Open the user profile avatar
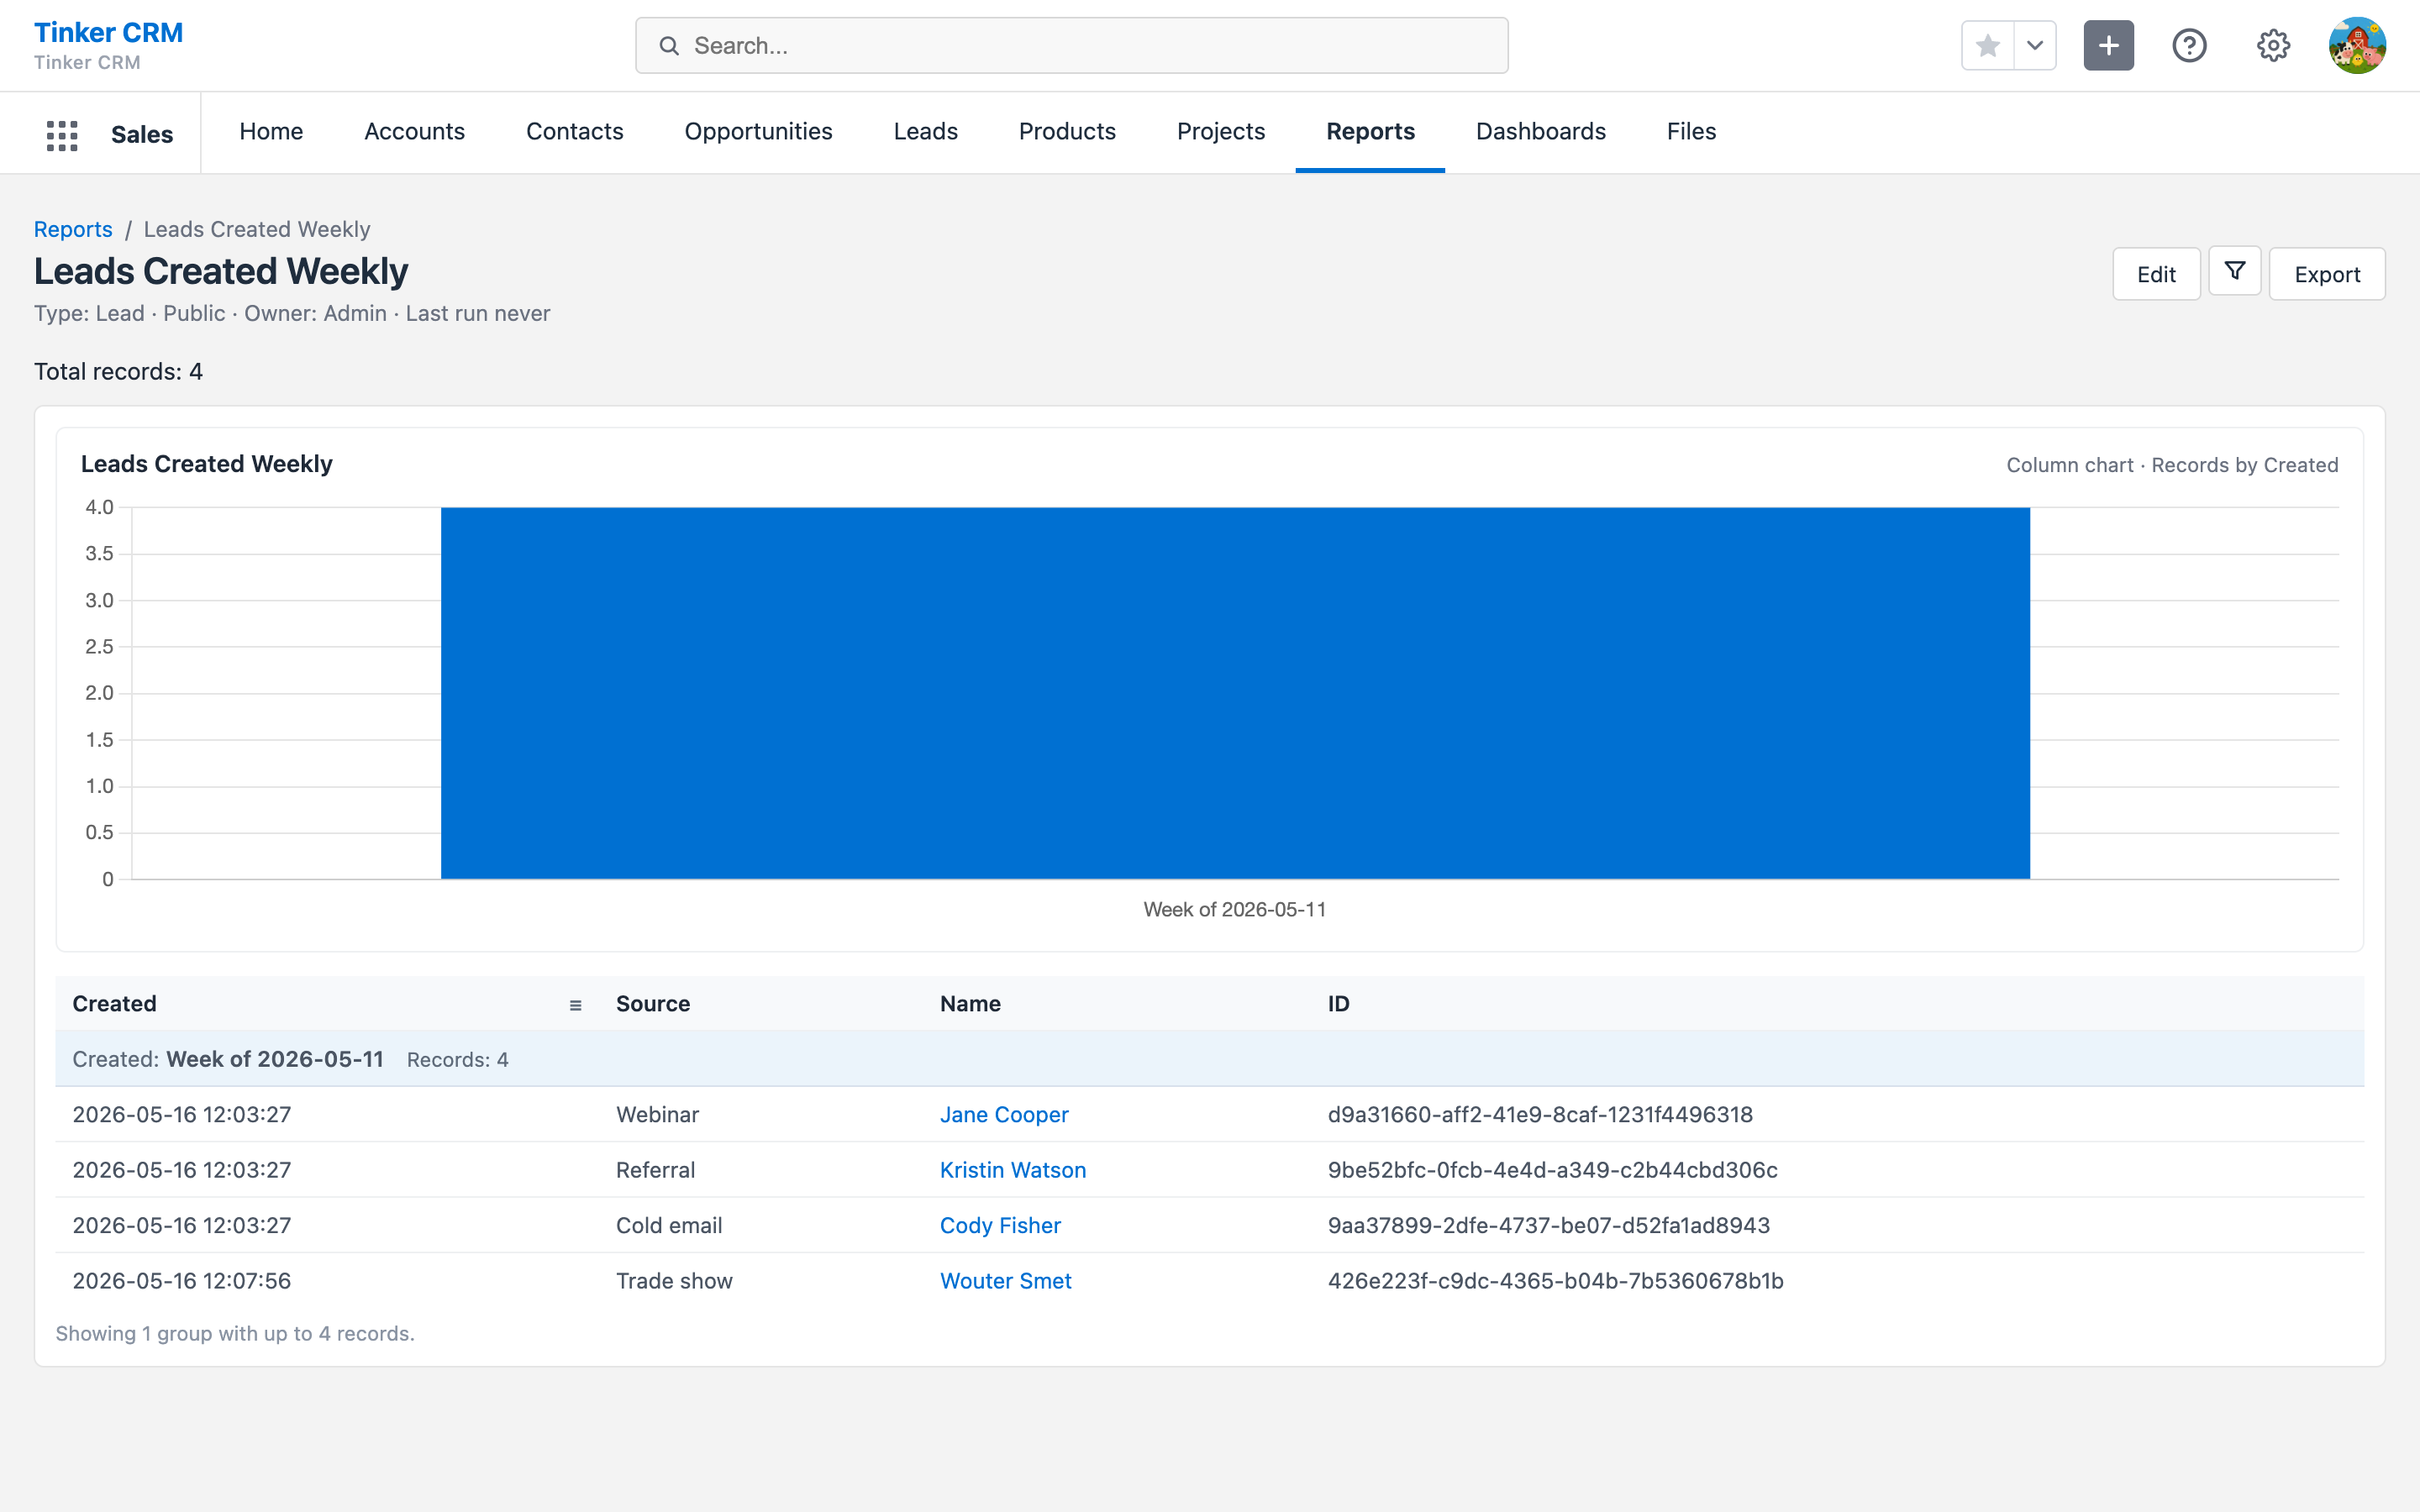The image size is (2420, 1512). (2357, 46)
